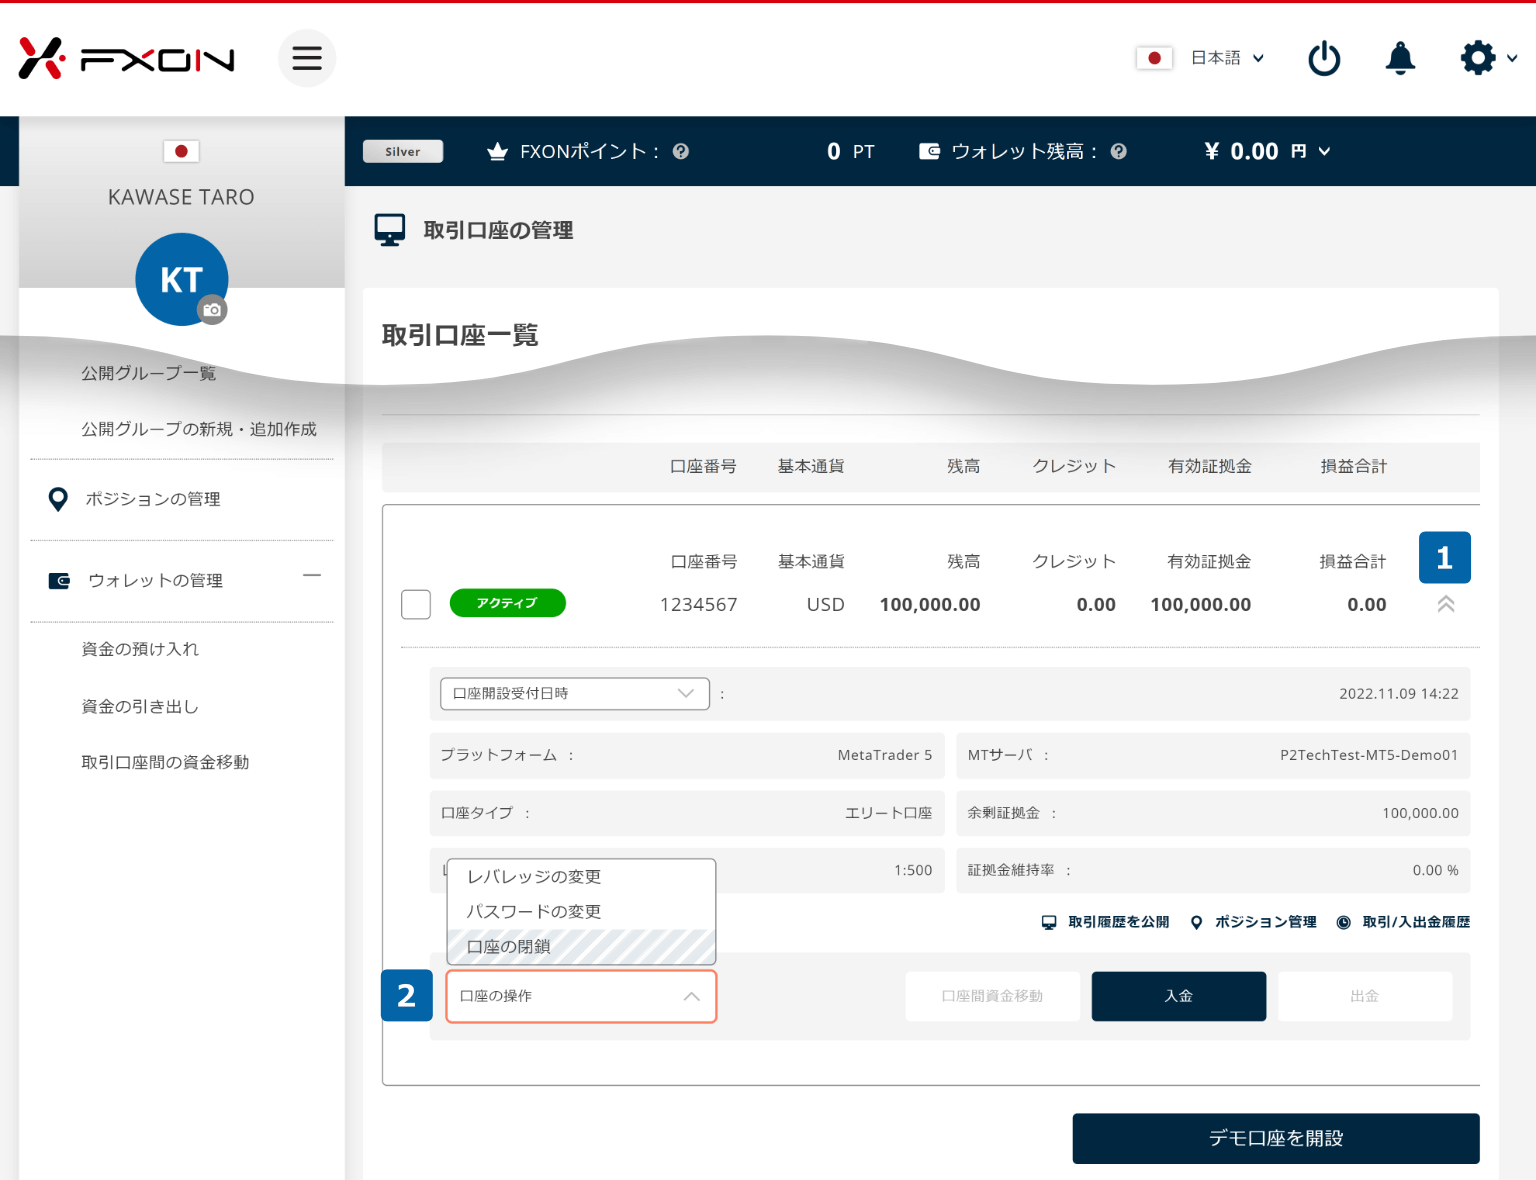Click the ウォレット残高 wallet icon
Screen dimensions: 1536x1180
click(x=929, y=151)
